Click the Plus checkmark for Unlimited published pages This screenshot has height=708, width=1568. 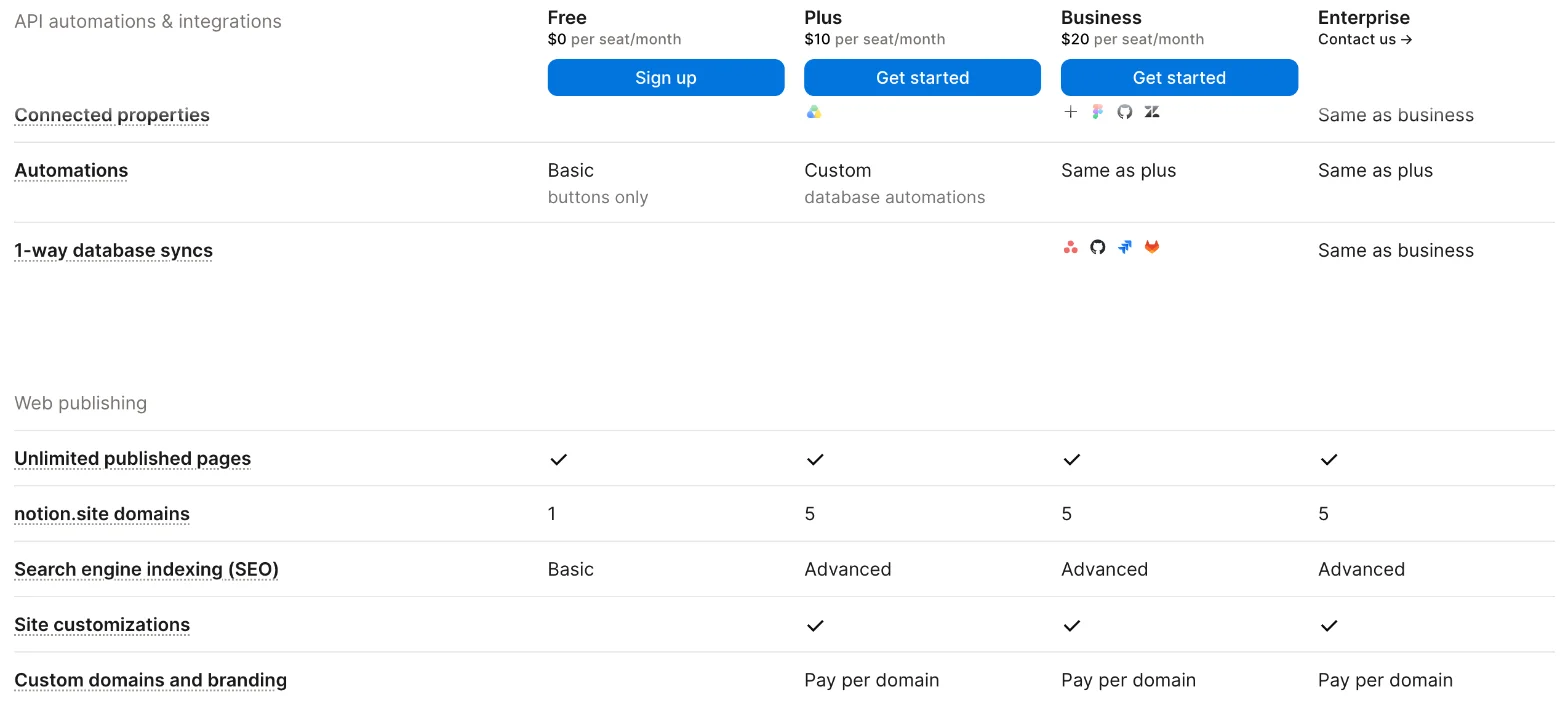[x=815, y=459]
